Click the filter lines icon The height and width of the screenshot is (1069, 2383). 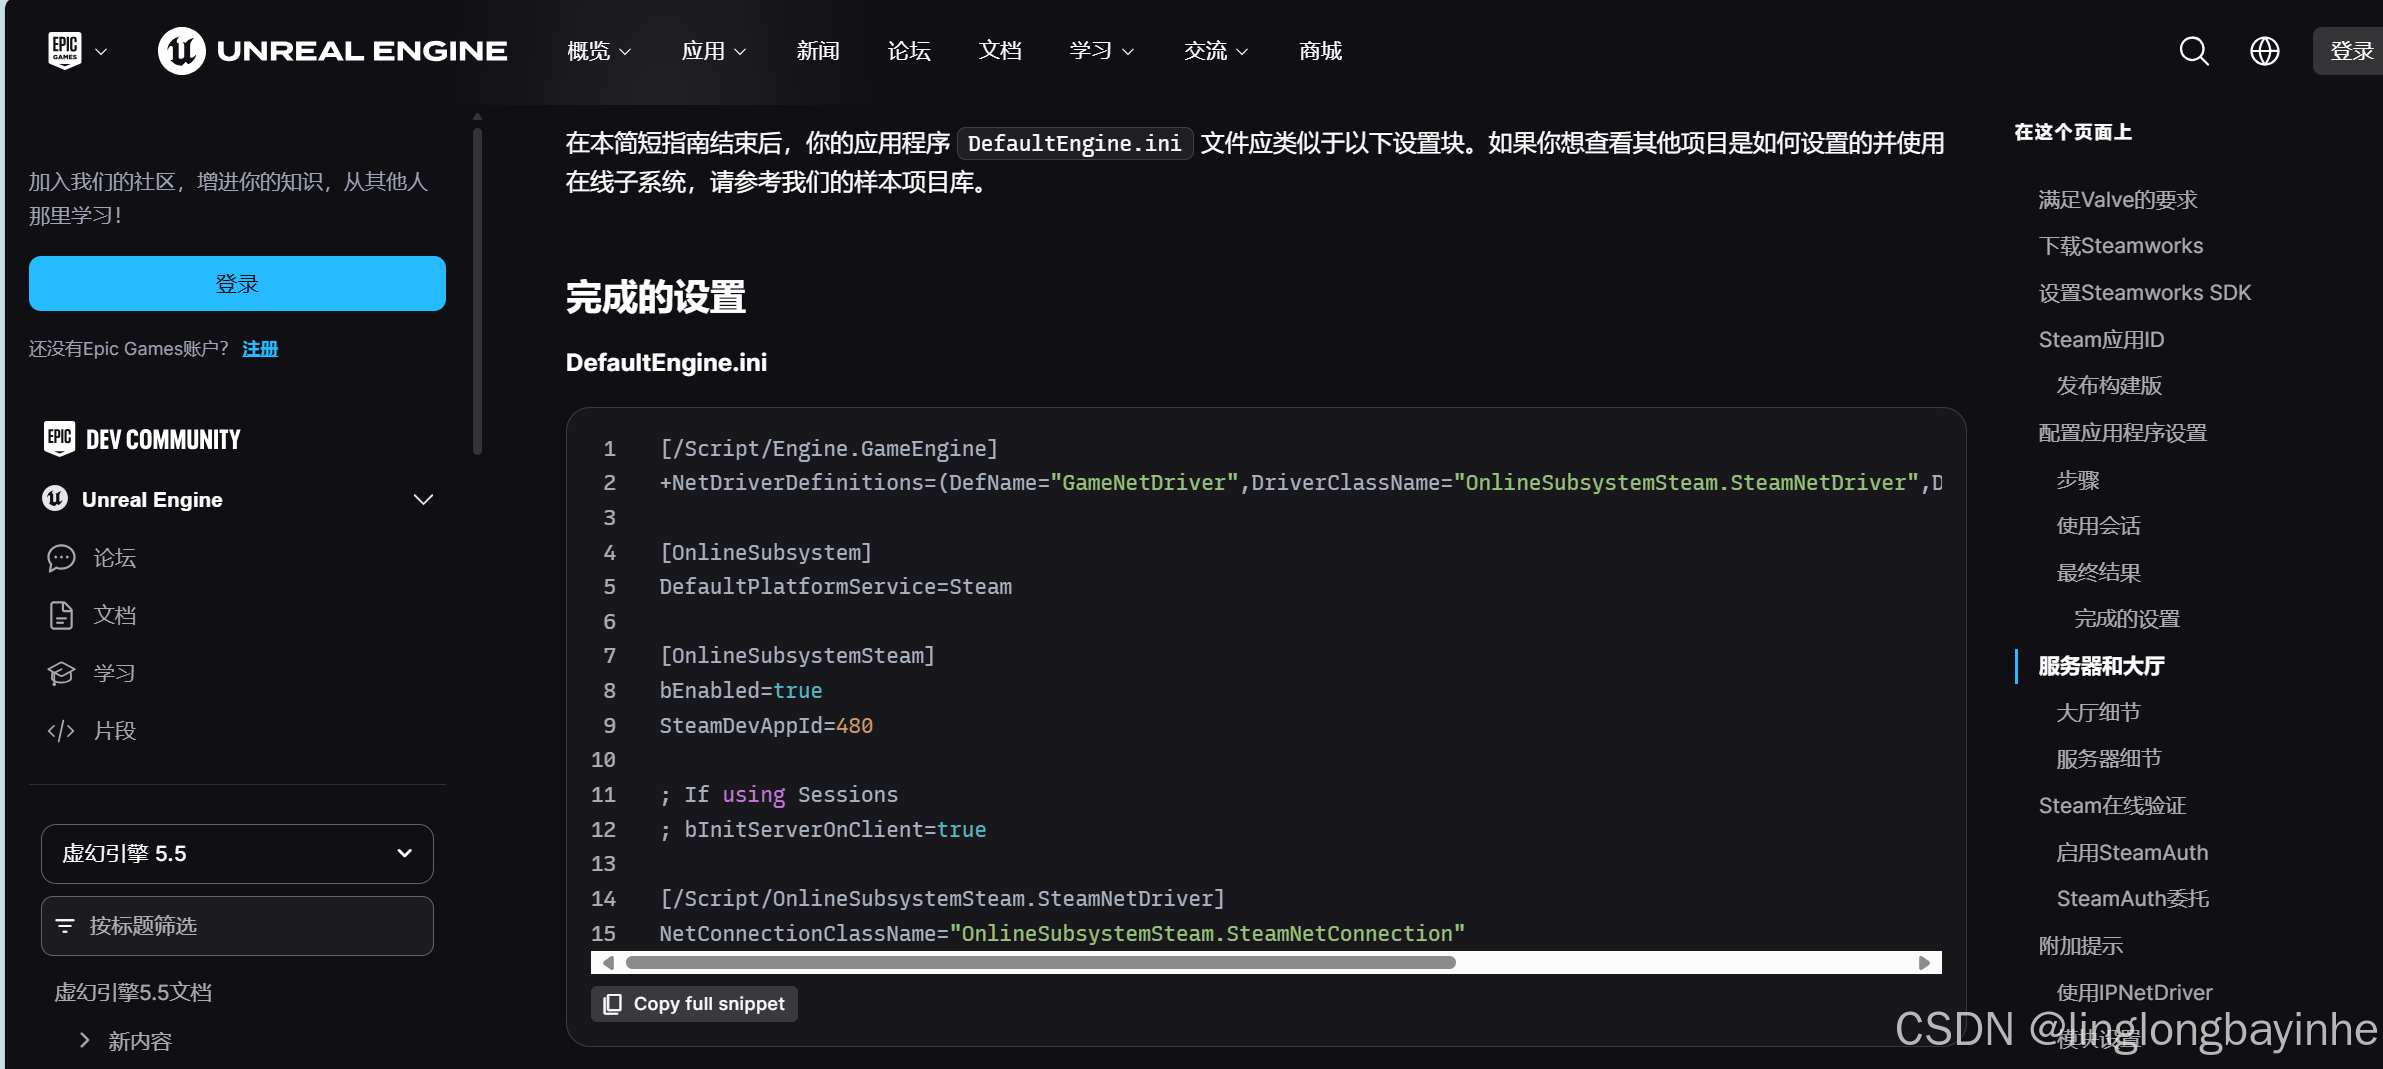pos(65,926)
